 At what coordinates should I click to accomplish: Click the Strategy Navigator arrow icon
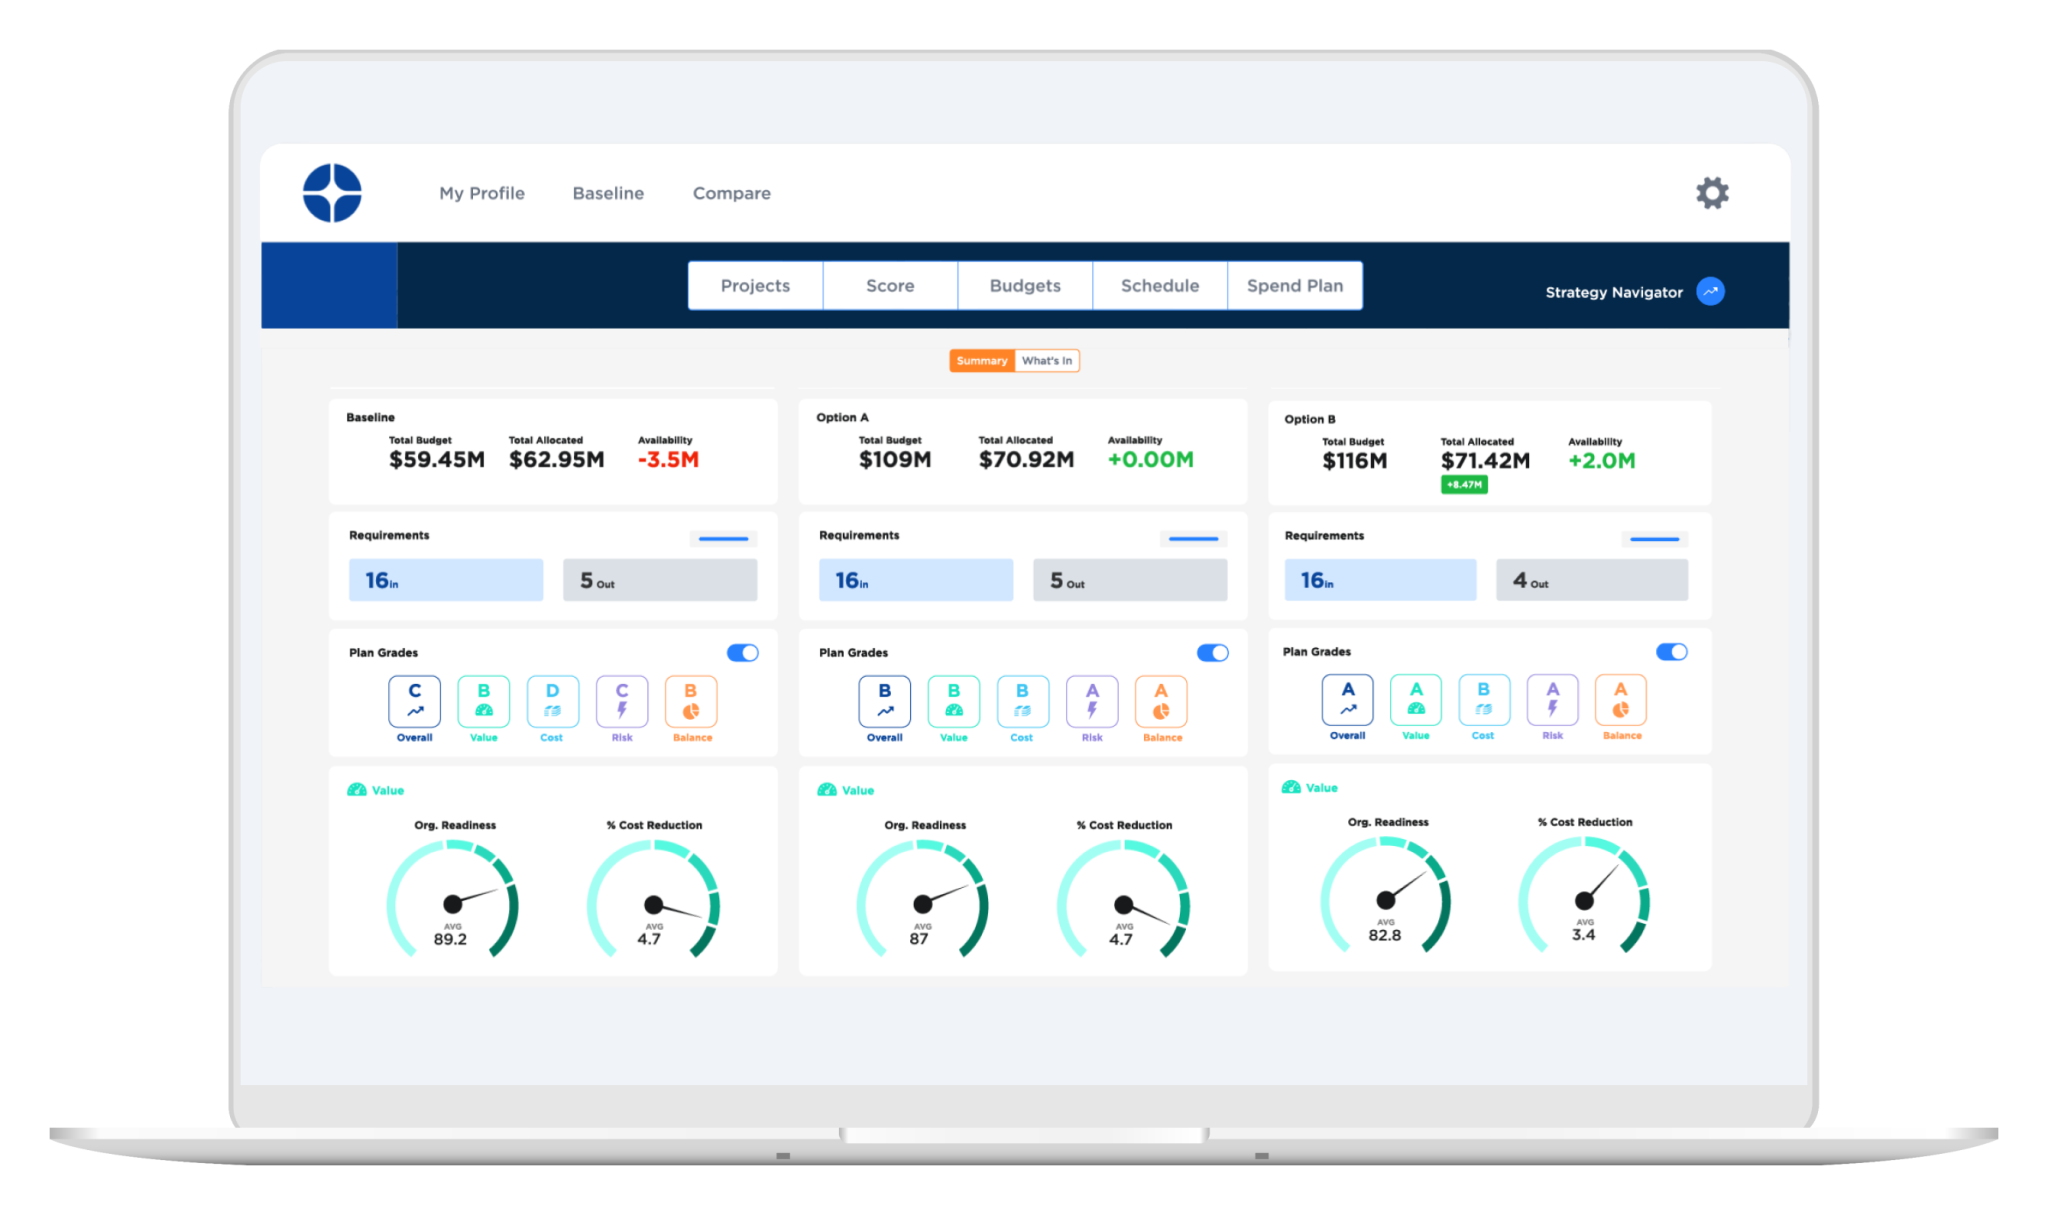pyautogui.click(x=1711, y=291)
